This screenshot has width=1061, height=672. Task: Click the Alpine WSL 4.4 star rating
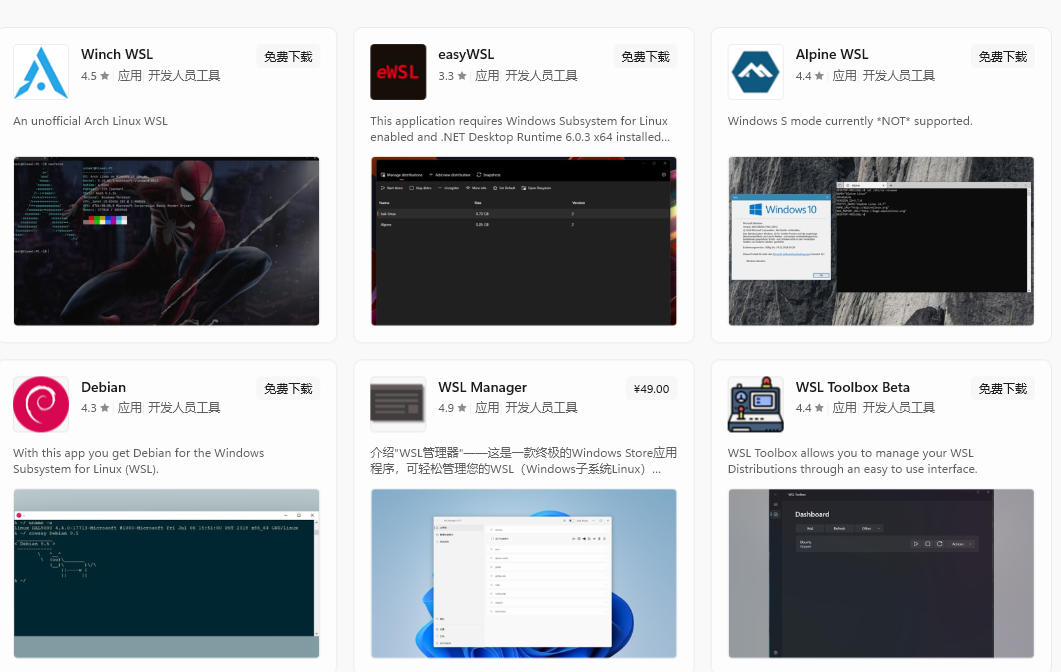pyautogui.click(x=810, y=76)
